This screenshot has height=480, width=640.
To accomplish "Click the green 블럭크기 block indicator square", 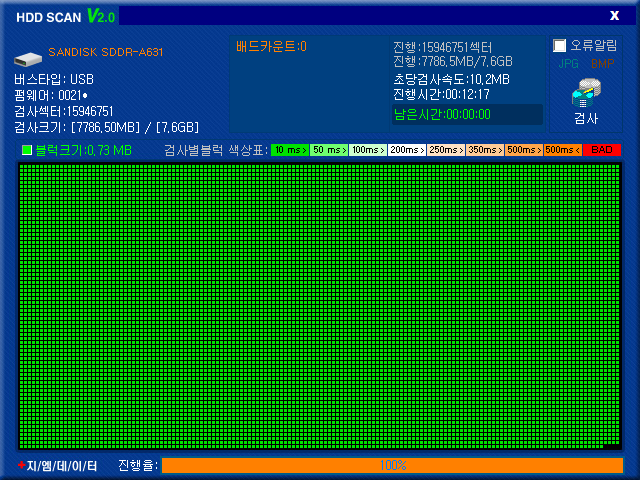I will (27, 150).
